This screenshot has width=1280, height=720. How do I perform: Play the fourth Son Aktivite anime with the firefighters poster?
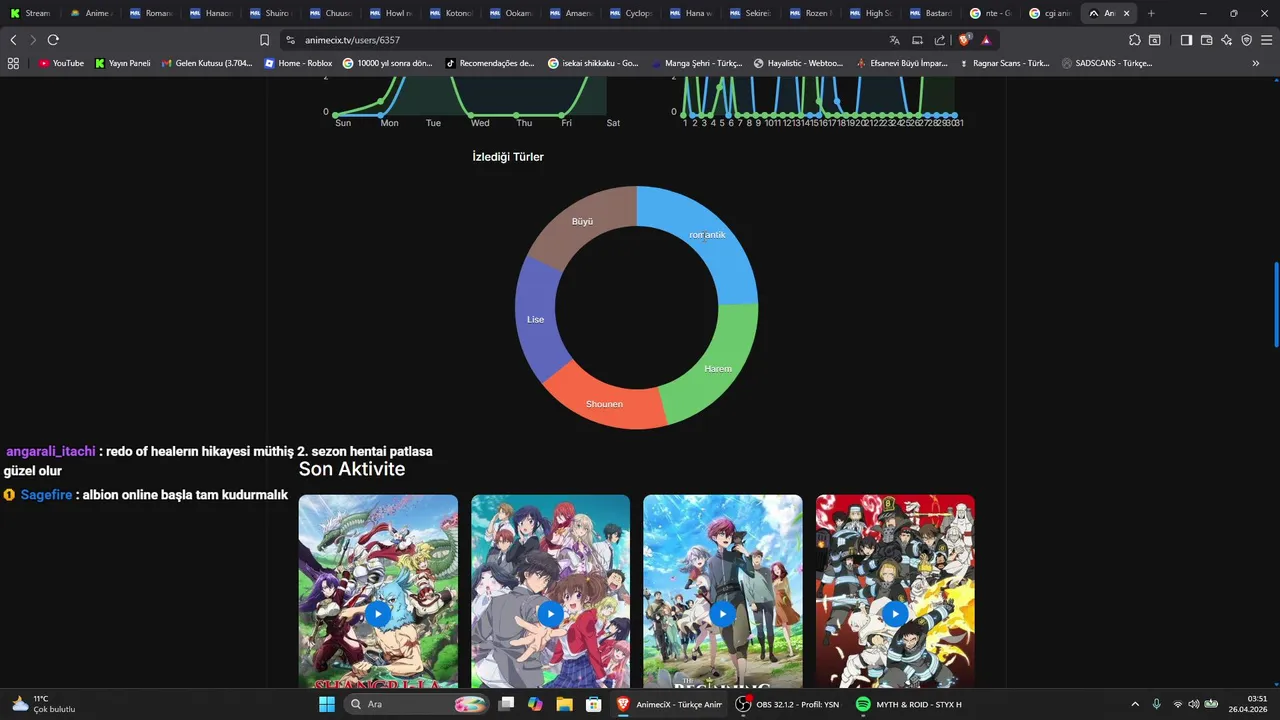tap(895, 614)
